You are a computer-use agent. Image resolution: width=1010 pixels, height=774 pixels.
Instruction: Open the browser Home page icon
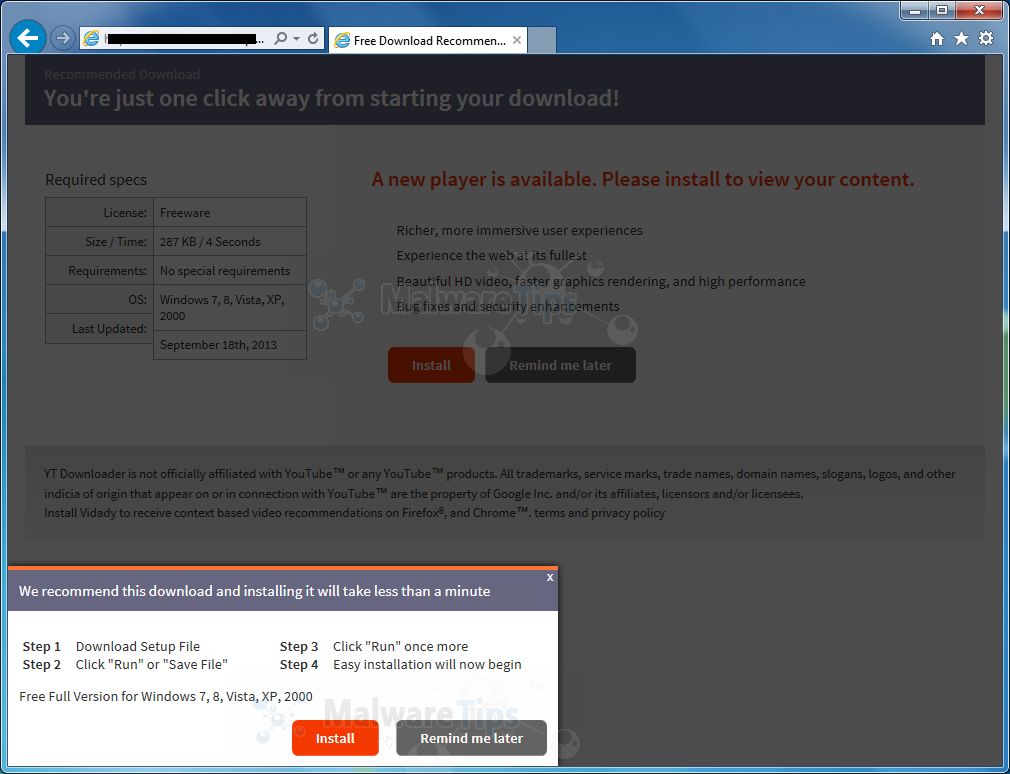click(937, 39)
